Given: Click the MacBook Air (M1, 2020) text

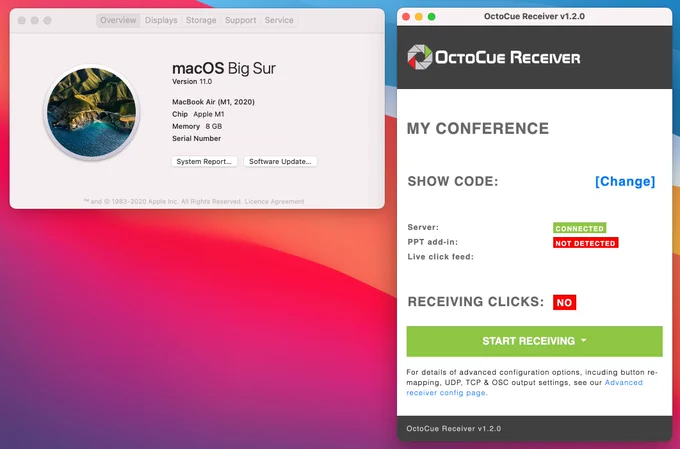Looking at the screenshot, I should click(x=213, y=102).
